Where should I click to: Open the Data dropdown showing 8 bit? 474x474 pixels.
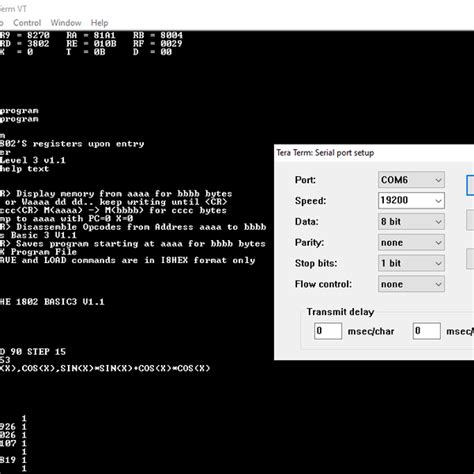(411, 222)
